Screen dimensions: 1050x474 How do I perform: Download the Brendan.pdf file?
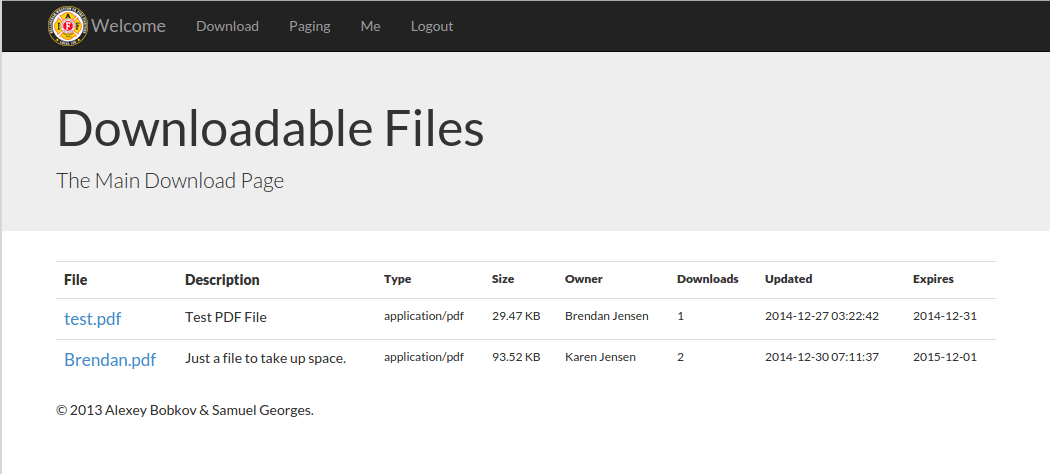110,360
